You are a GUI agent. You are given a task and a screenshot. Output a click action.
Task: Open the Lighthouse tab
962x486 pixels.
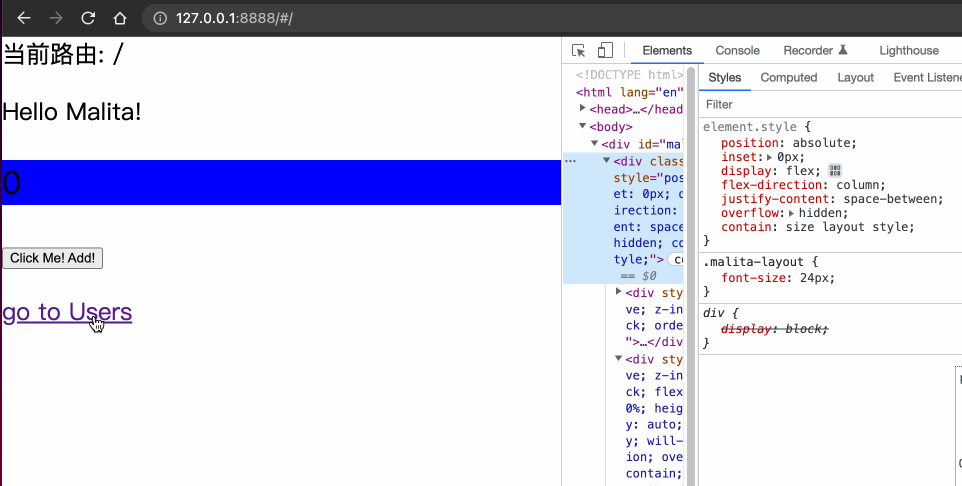tap(909, 51)
